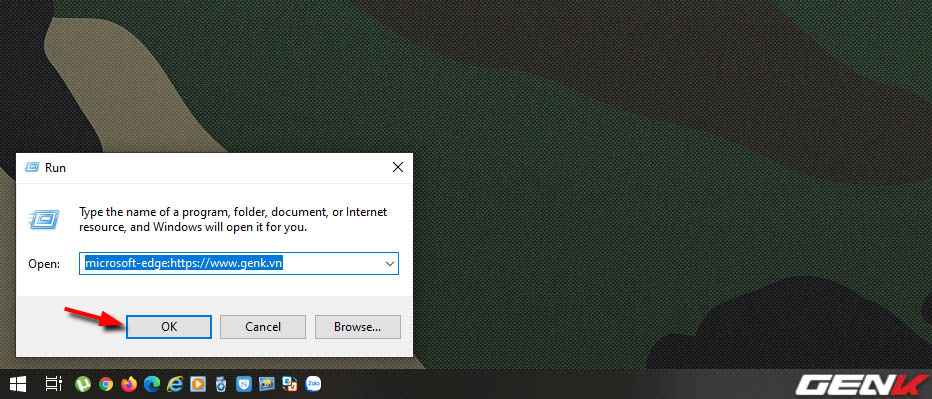Viewport: 932px width, 399px height.
Task: Click the Run title bar icon
Action: point(32,168)
